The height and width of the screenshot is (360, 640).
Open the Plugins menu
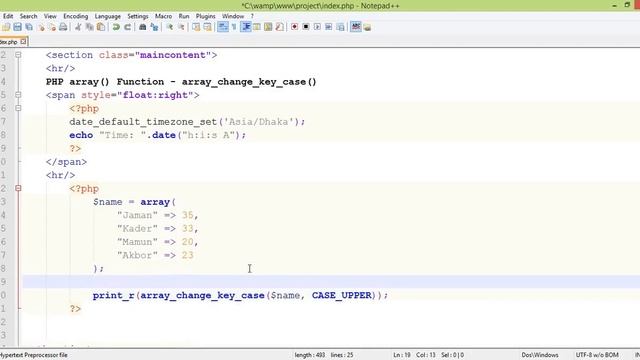(x=206, y=16)
